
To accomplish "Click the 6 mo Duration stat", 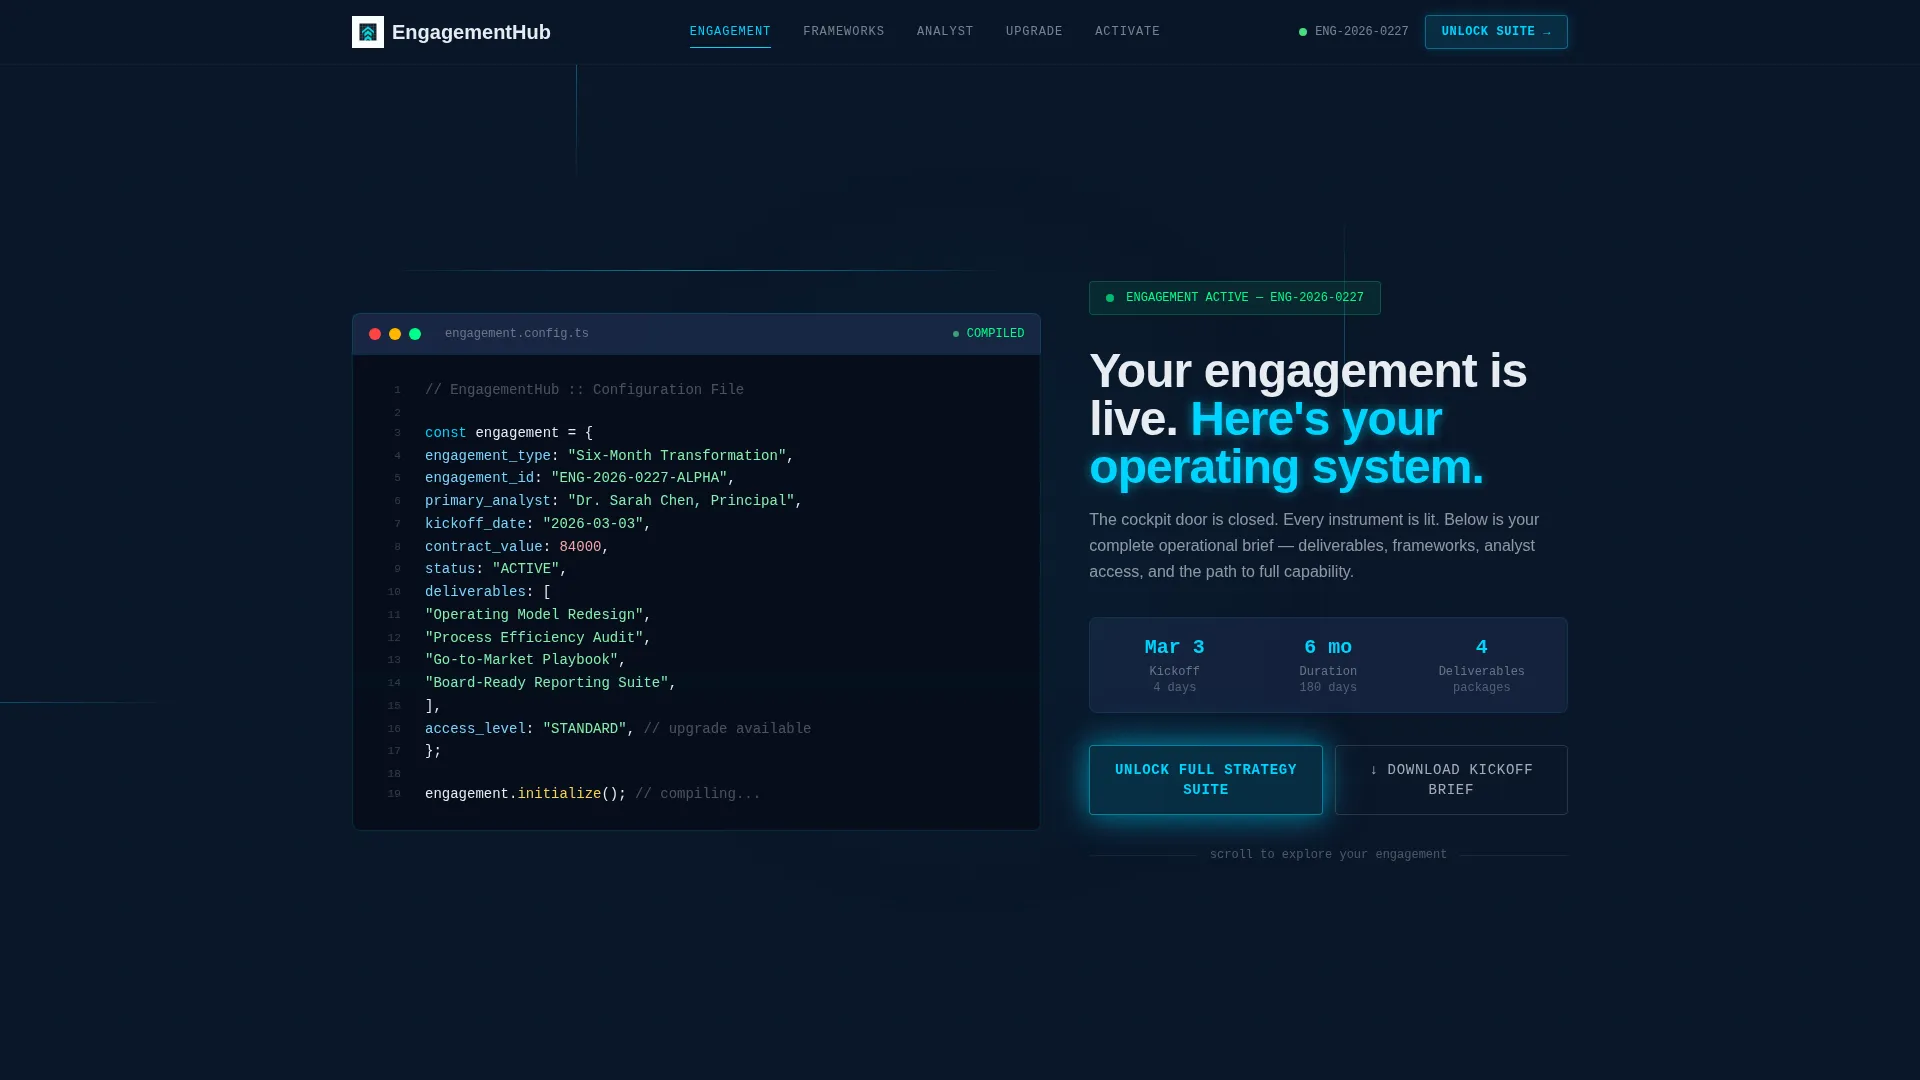I will point(1328,665).
